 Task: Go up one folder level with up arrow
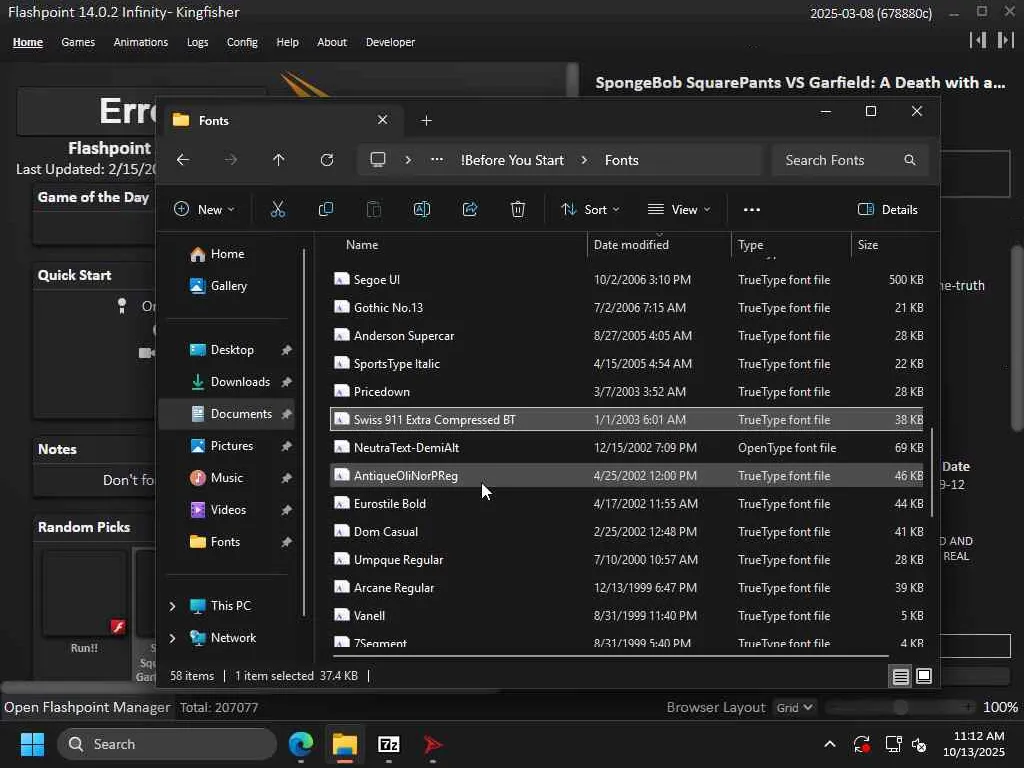[279, 160]
